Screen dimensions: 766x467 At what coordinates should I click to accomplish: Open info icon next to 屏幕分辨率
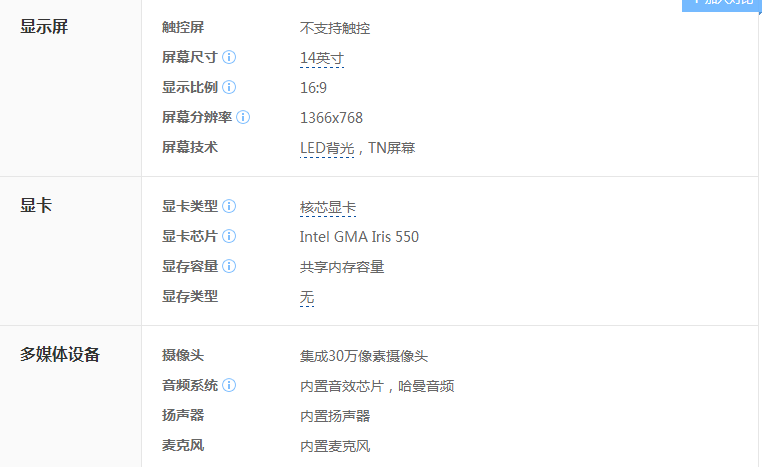click(x=243, y=117)
